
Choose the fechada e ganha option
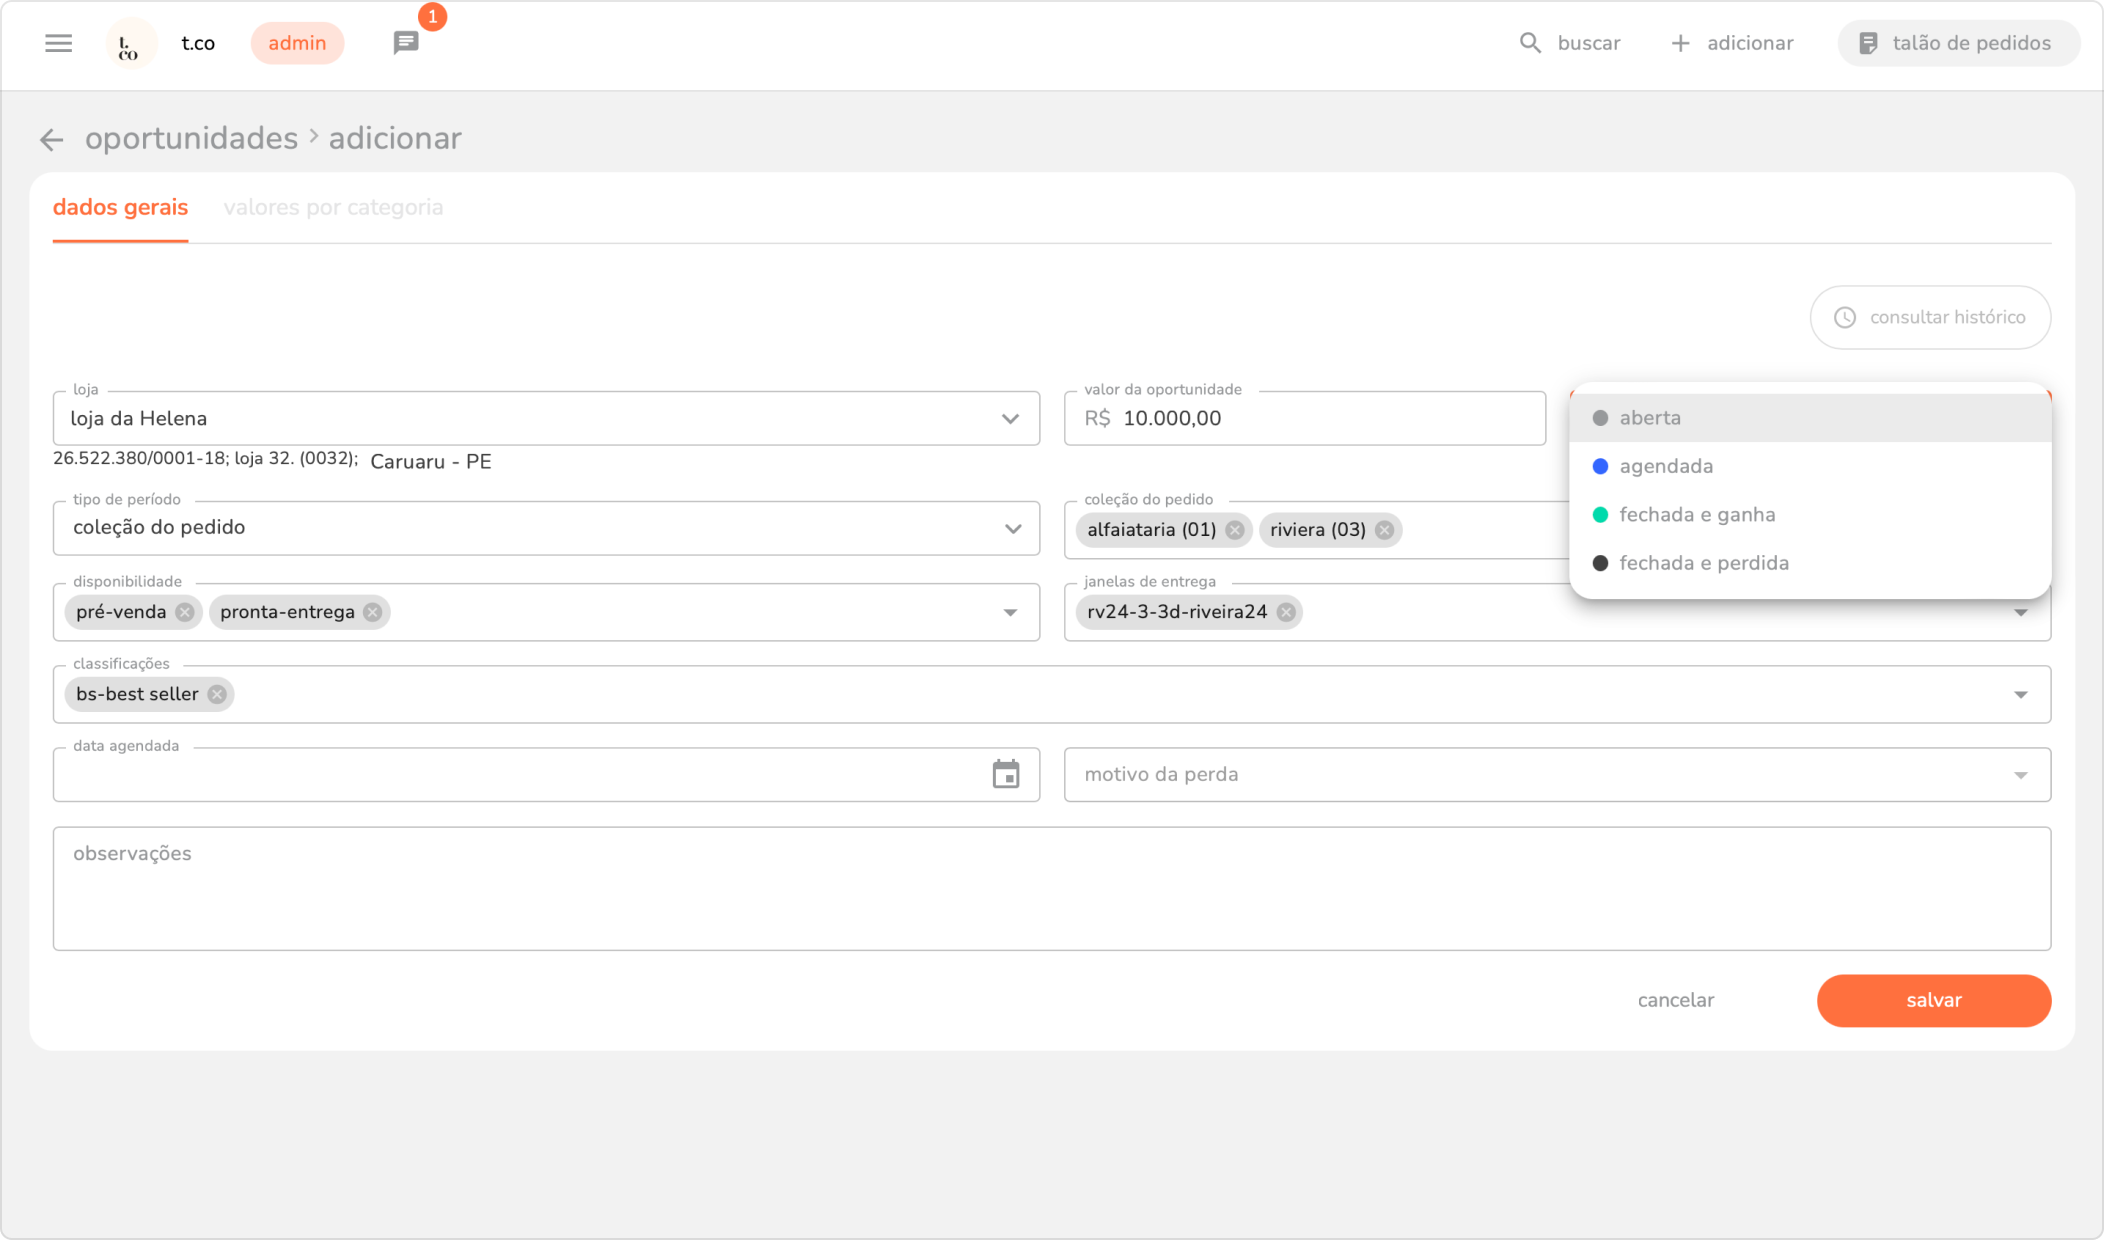1696,515
